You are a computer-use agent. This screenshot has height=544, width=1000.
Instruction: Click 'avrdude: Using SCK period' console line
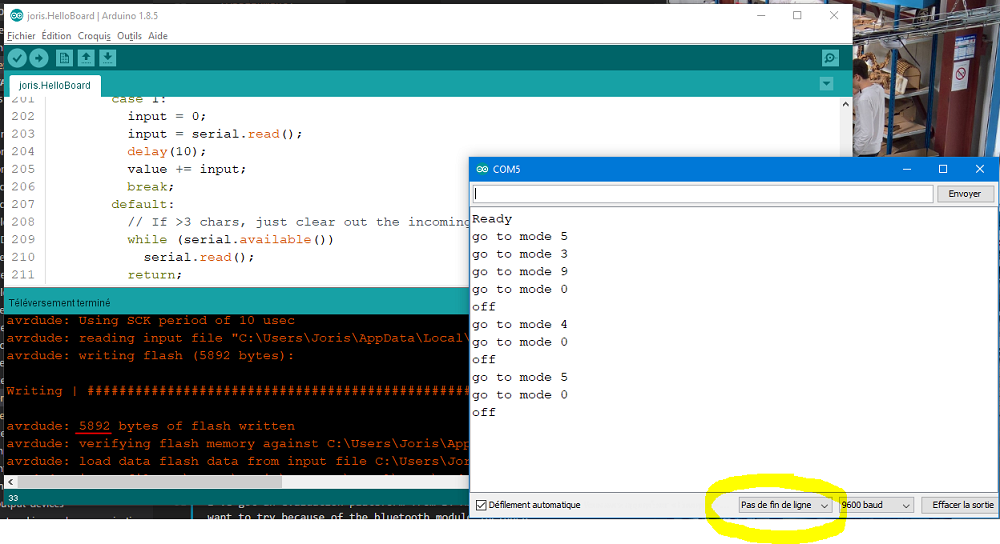click(151, 320)
